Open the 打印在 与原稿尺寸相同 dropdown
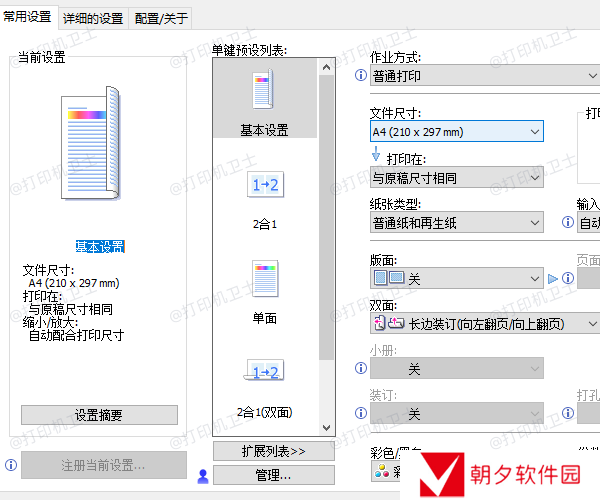 tap(457, 177)
